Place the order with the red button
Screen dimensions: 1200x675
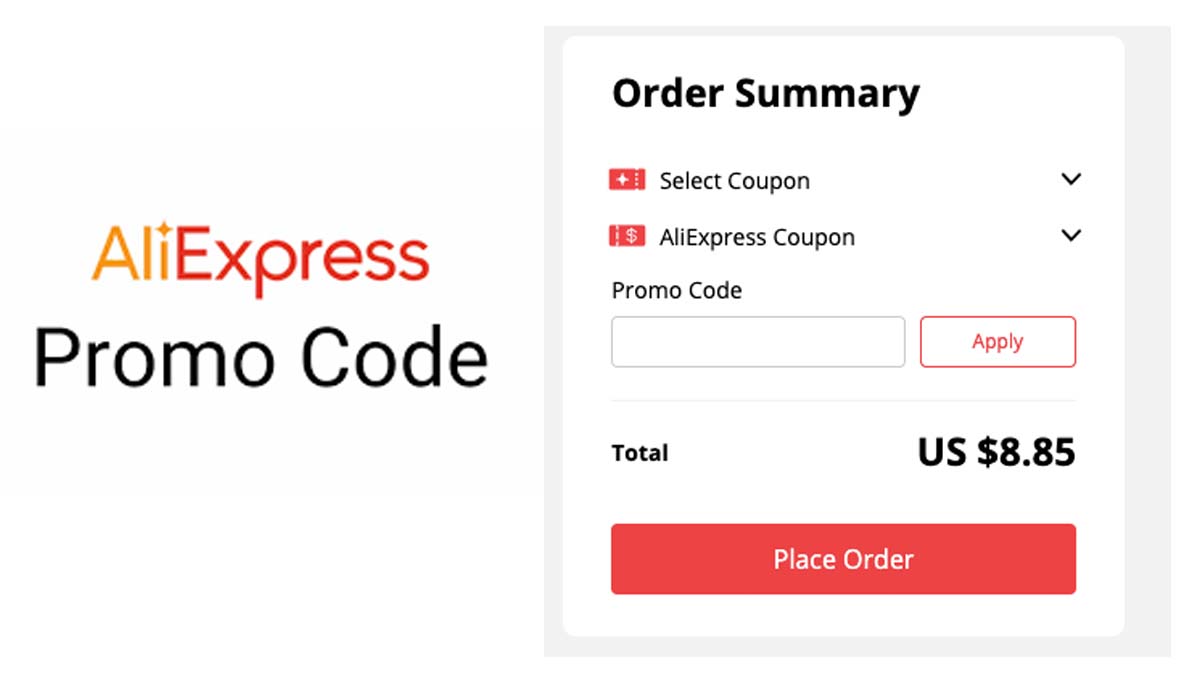(843, 559)
